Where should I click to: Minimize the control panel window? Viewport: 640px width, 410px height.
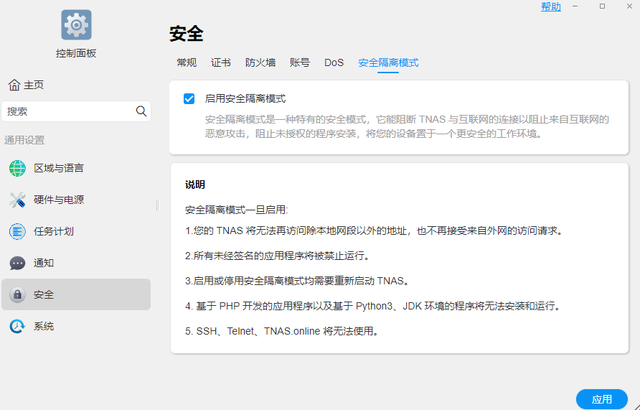click(x=575, y=6)
